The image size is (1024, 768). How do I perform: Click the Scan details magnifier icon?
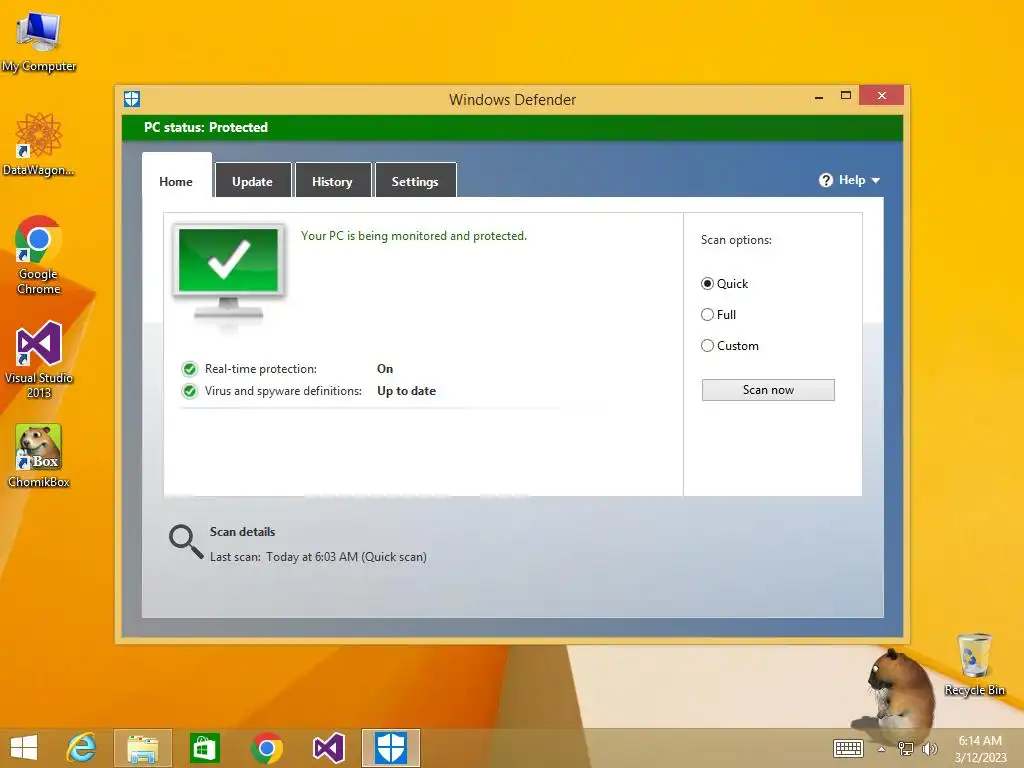(x=186, y=542)
